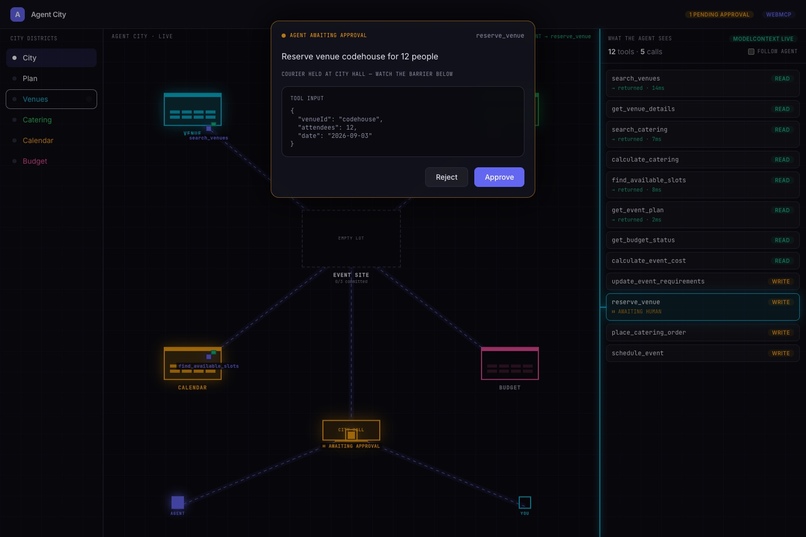Open the find_available_slots tool row

pyautogui.click(x=702, y=184)
